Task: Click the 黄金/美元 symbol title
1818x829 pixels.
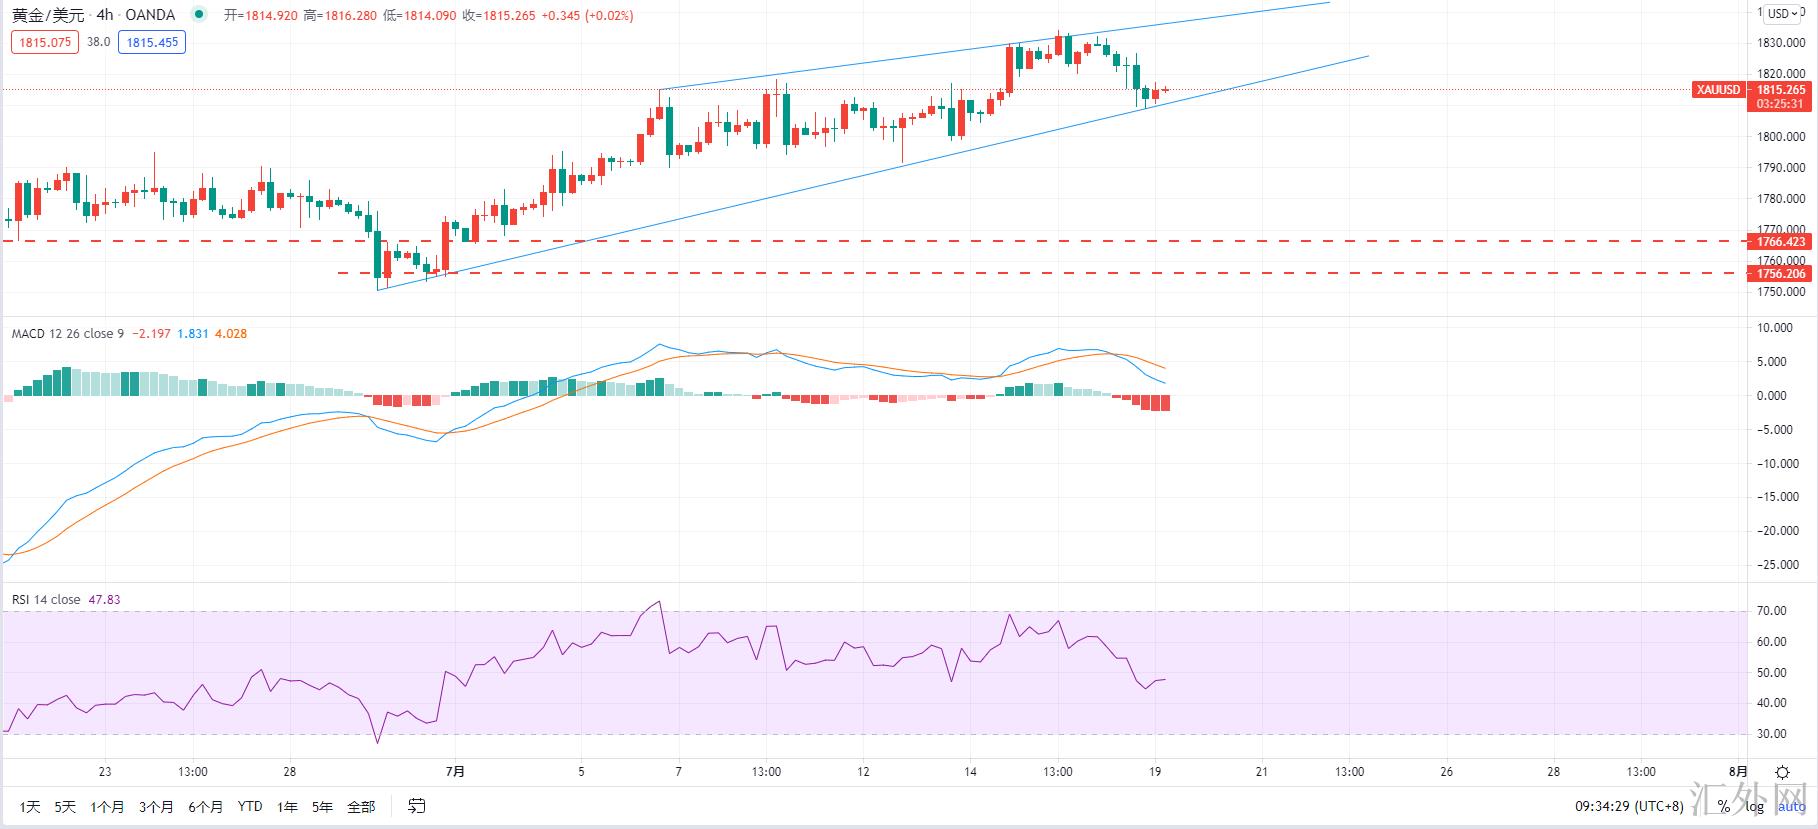Action: pos(47,15)
